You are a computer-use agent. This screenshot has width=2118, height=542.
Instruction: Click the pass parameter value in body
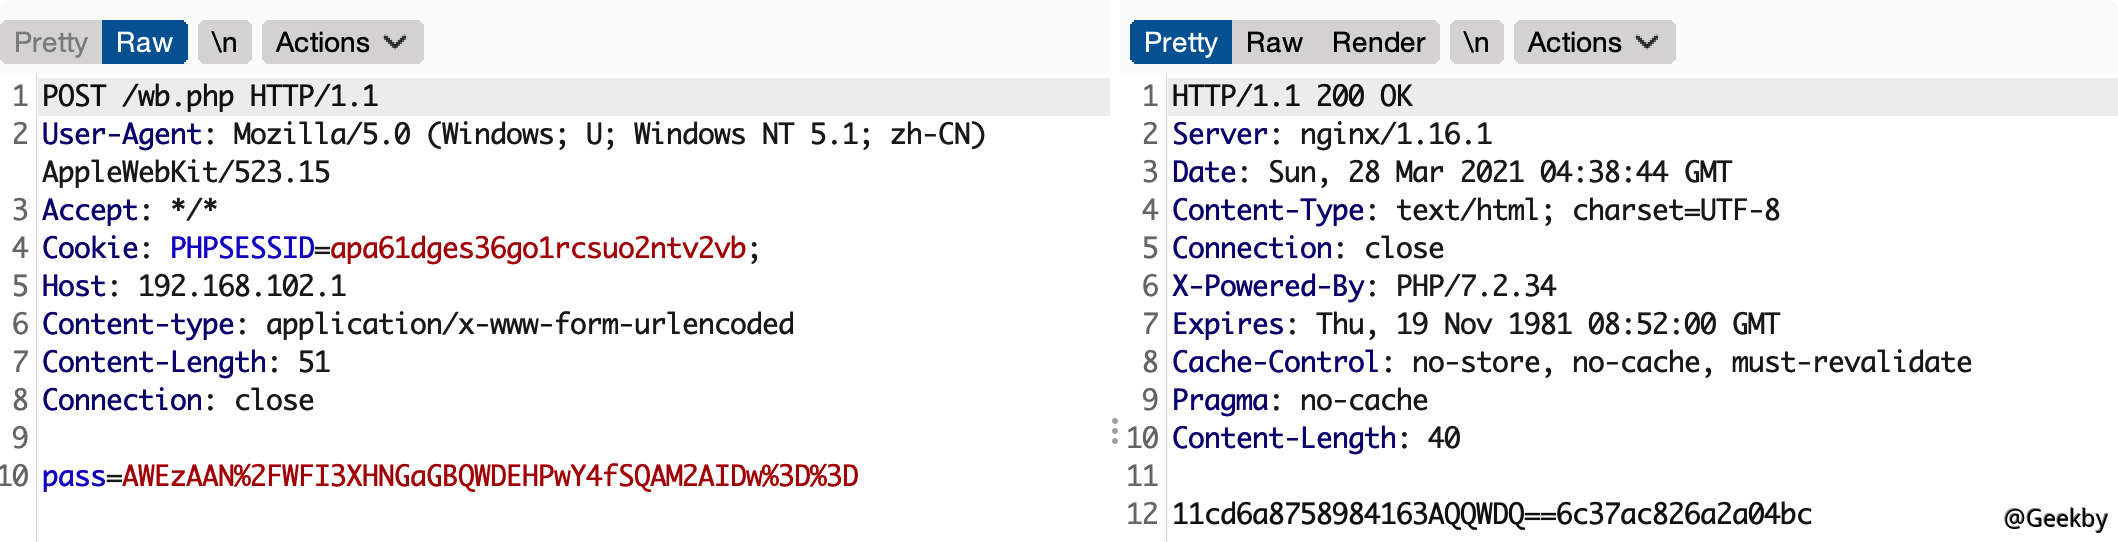click(490, 476)
